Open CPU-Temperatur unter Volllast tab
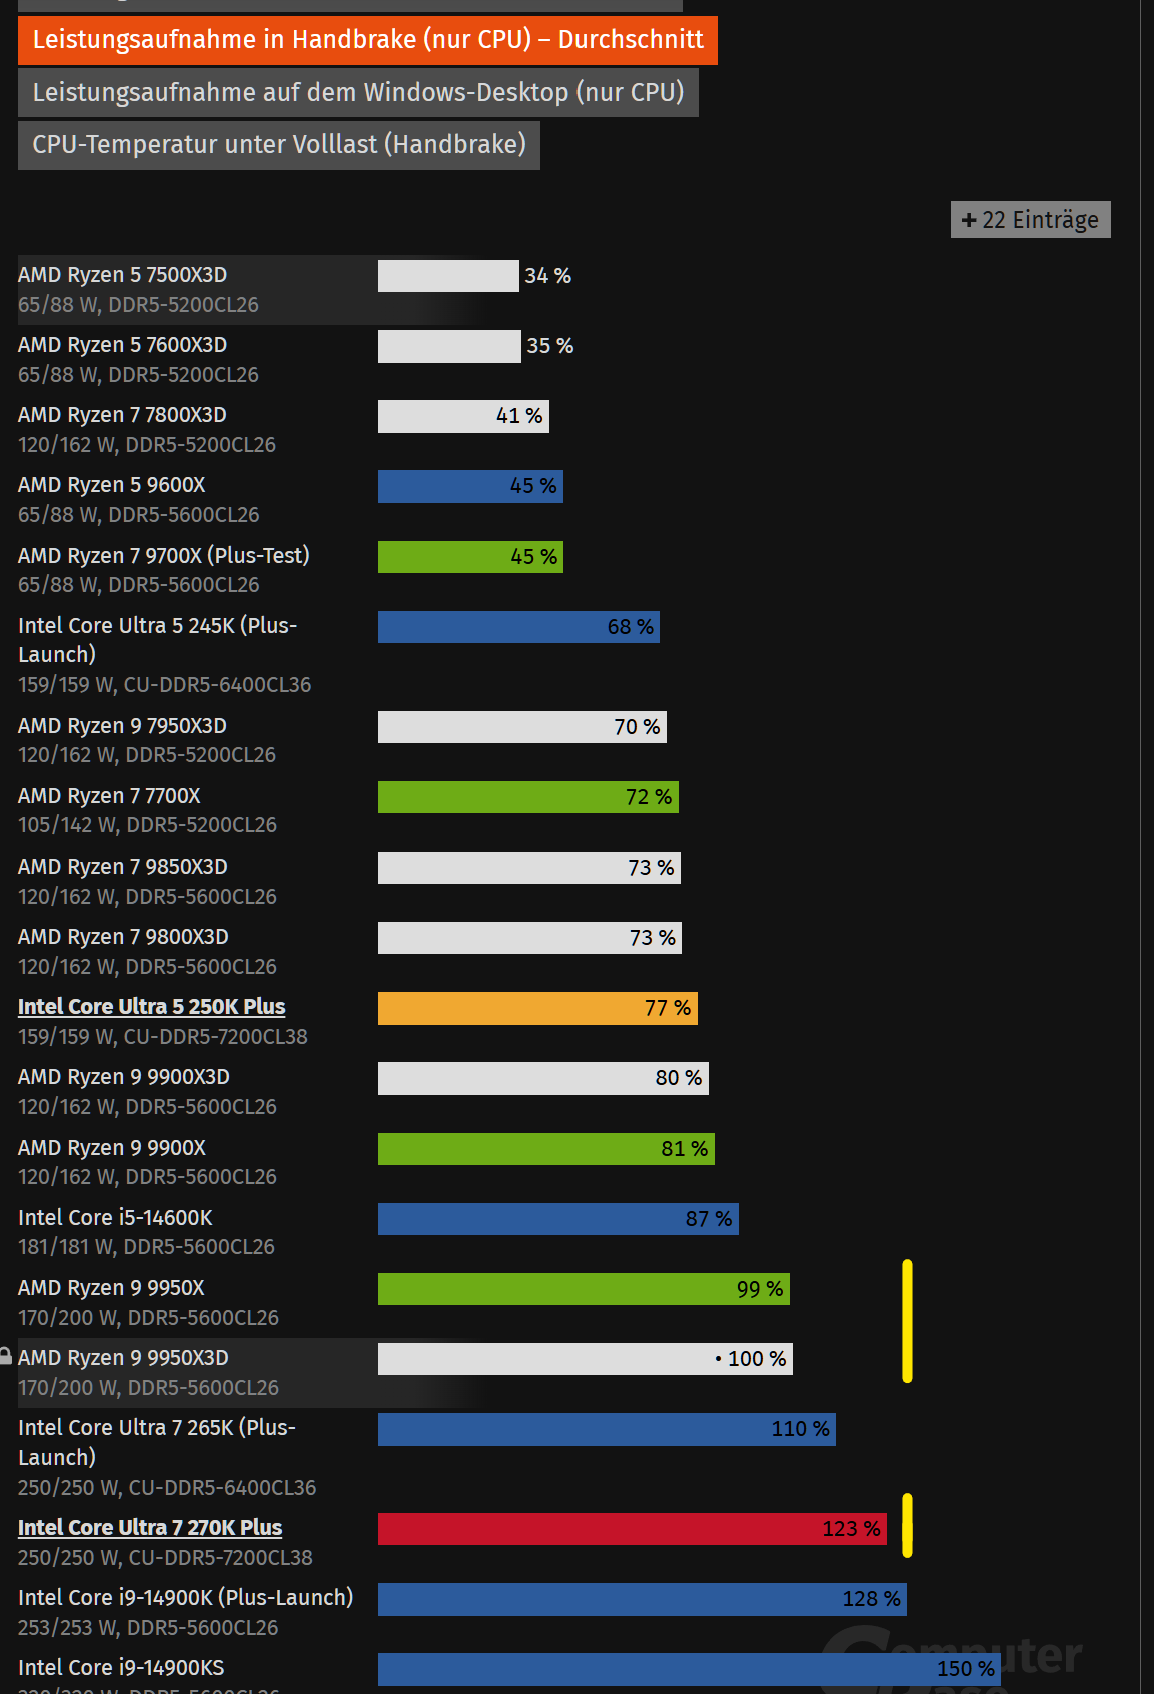 tap(279, 145)
